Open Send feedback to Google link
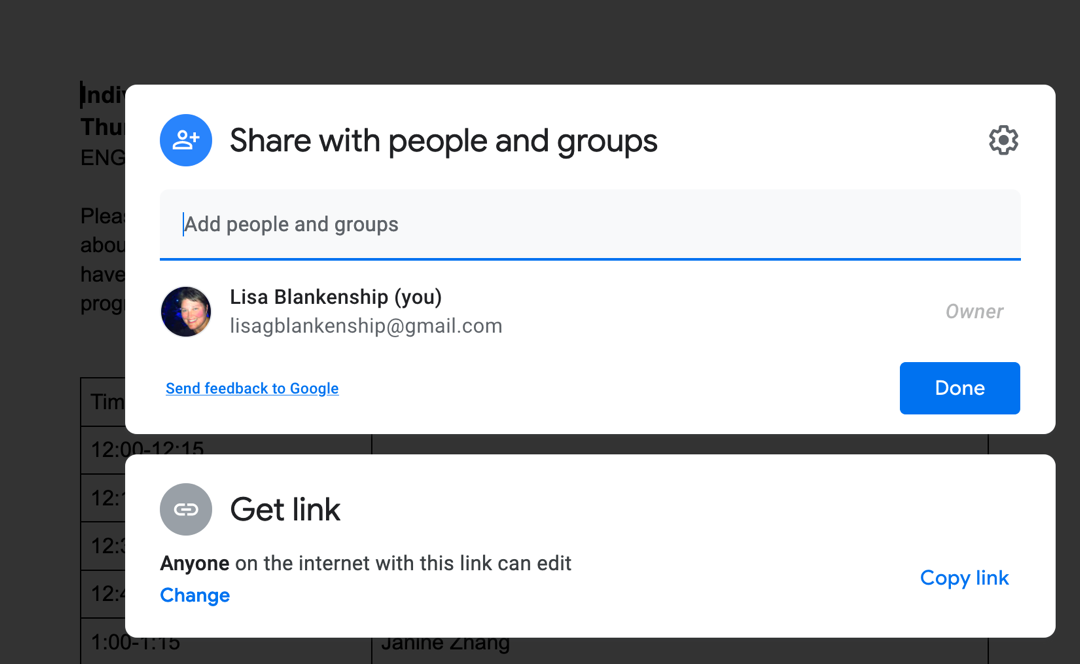 [x=252, y=388]
